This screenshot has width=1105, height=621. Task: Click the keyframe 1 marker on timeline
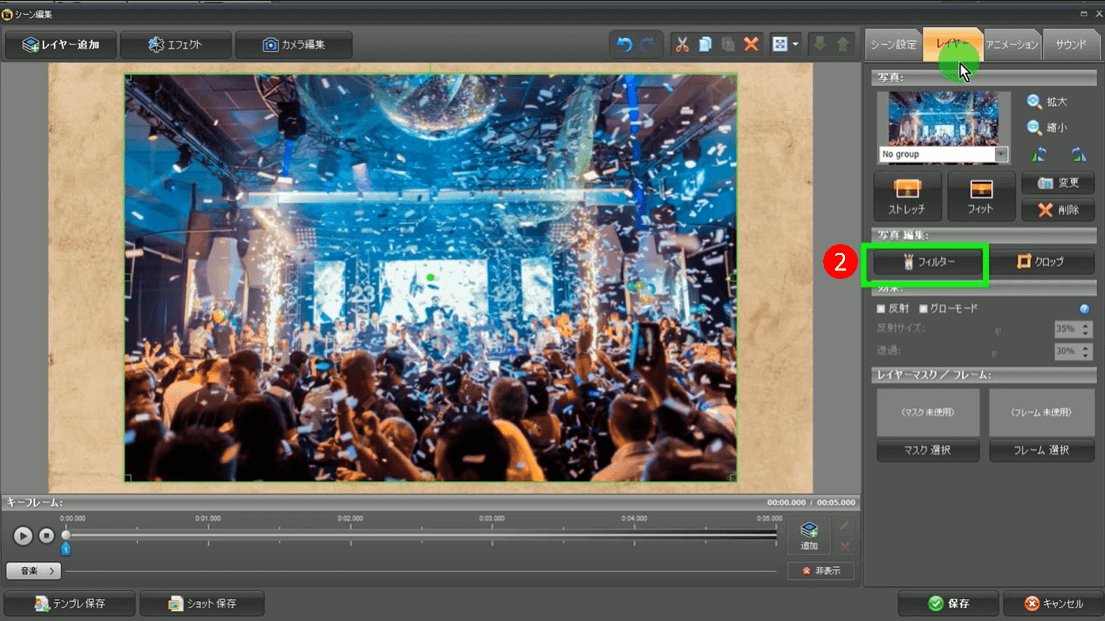point(66,548)
